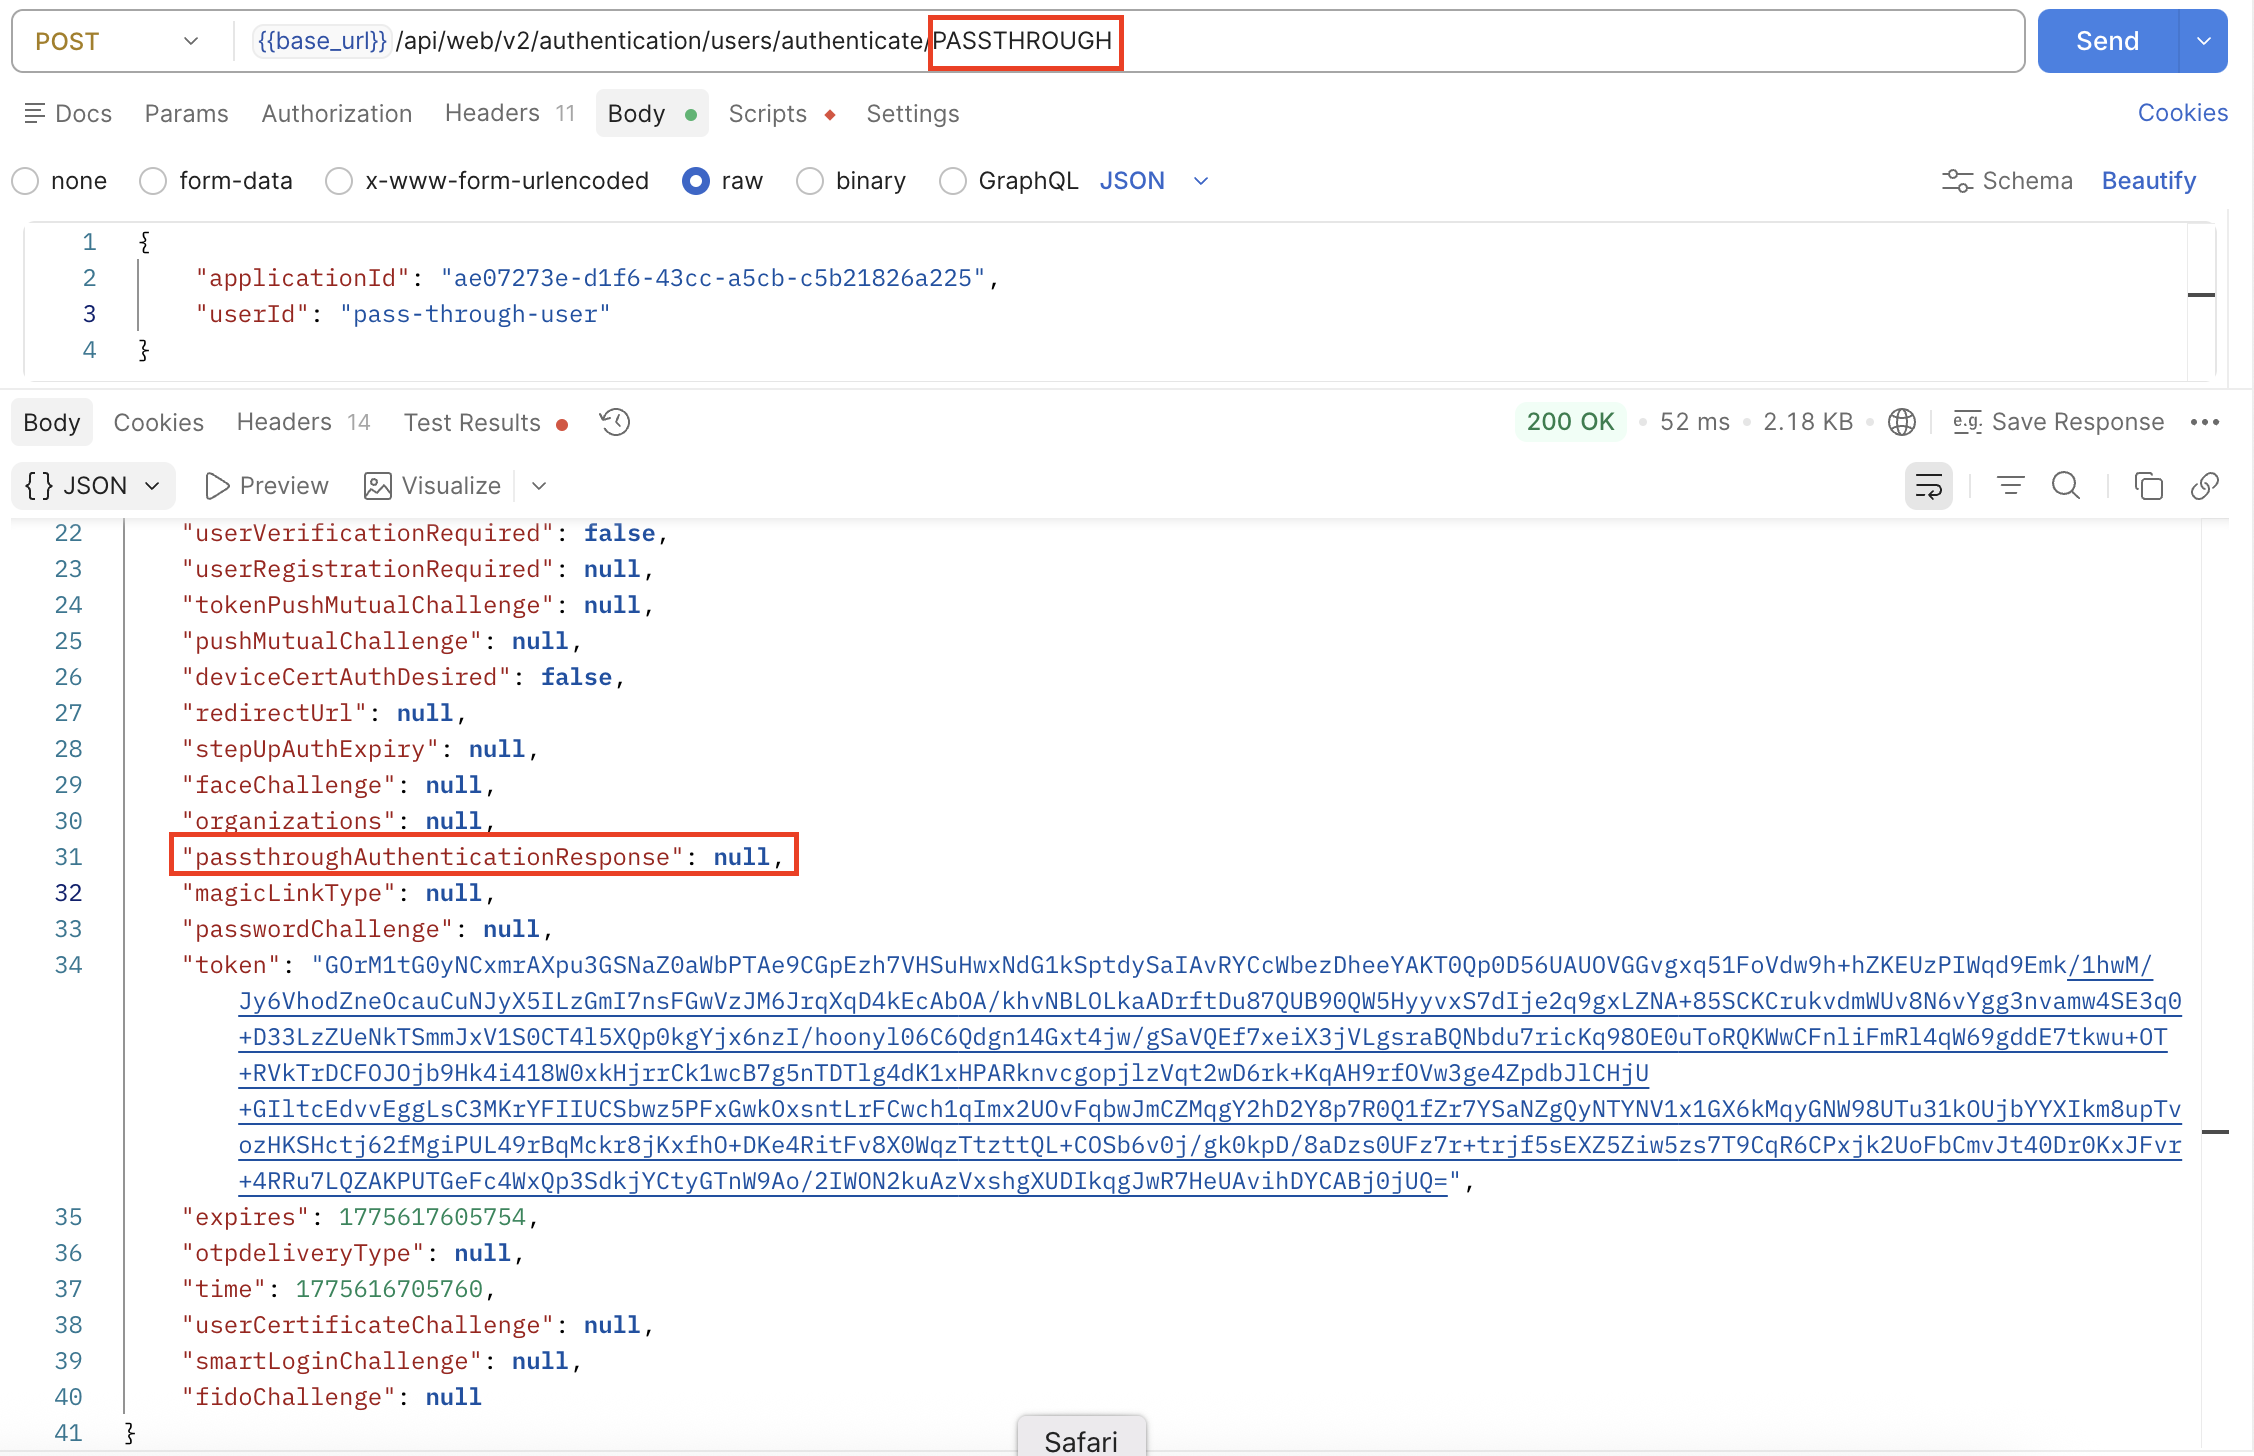Click the applicationId value in request body
Image resolution: width=2254 pixels, height=1456 pixels.
(712, 278)
